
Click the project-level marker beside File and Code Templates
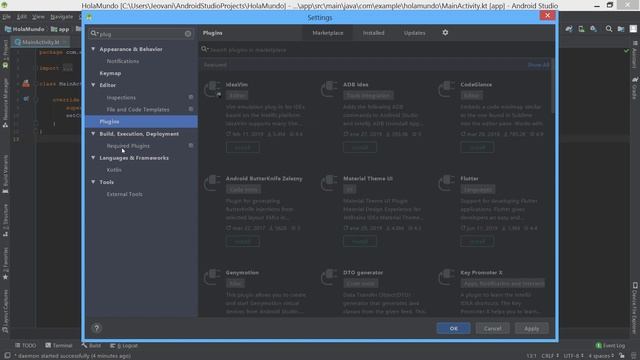(x=191, y=109)
